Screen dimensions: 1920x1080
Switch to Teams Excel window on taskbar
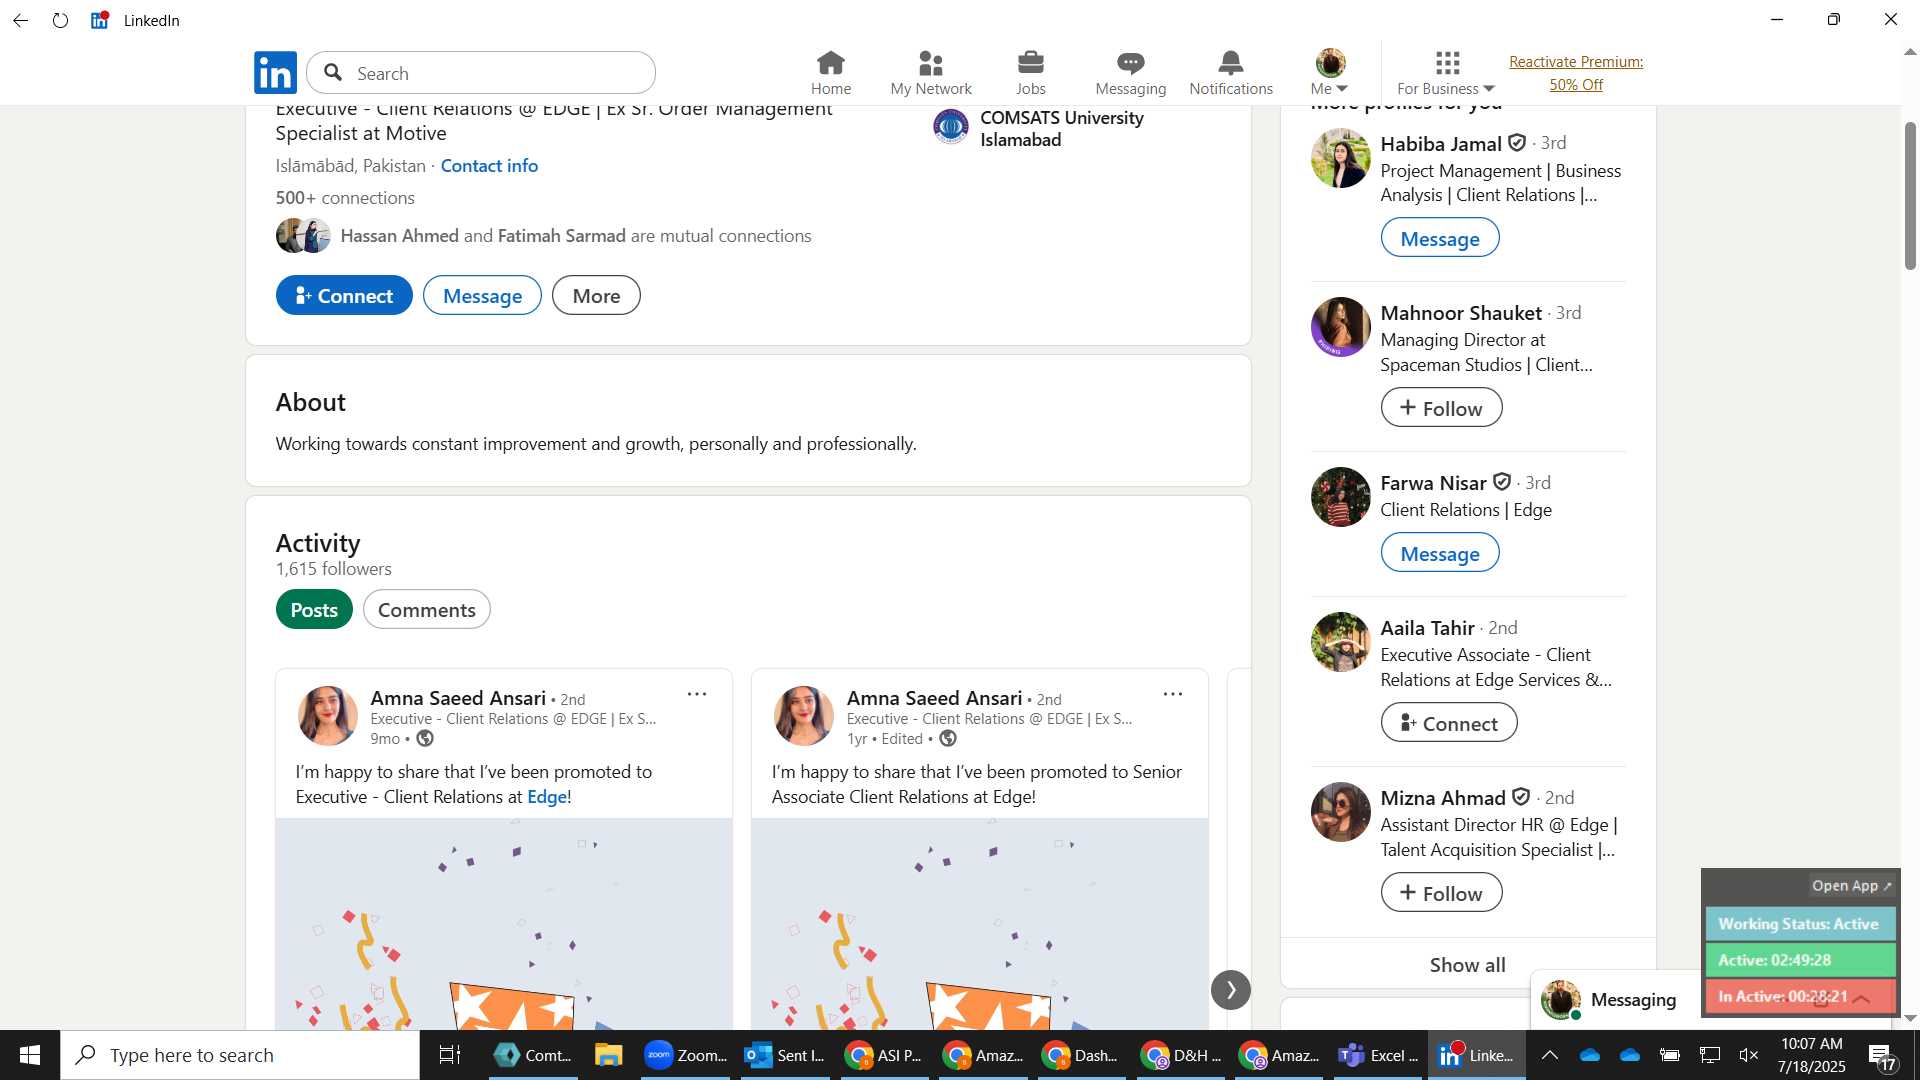point(1378,1055)
